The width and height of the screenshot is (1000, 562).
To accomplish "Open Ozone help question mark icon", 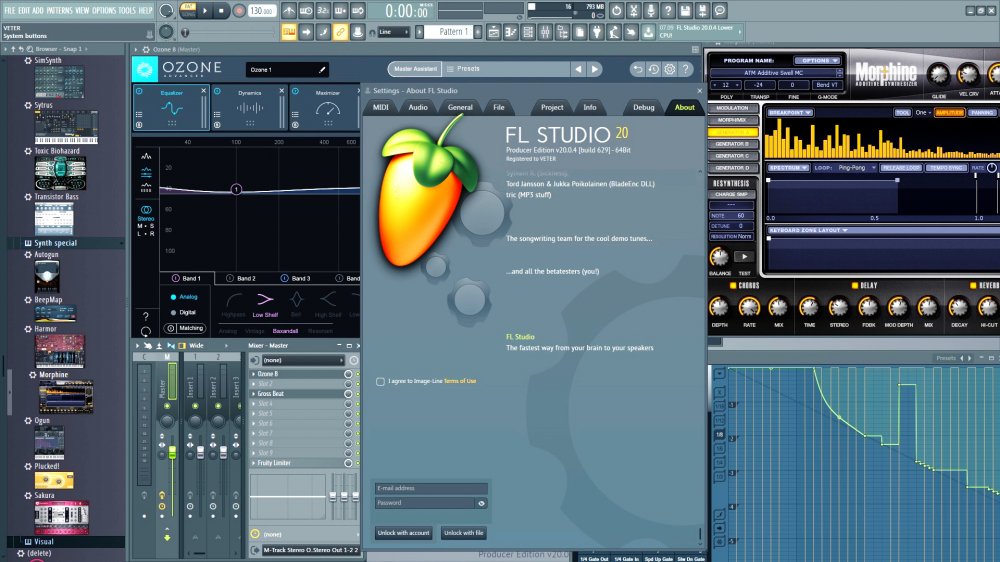I will [686, 69].
